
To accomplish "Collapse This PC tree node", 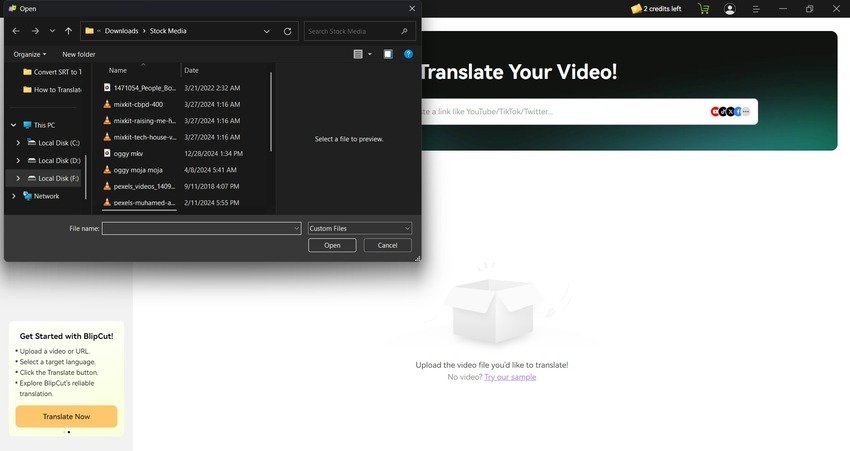I will 14,125.
